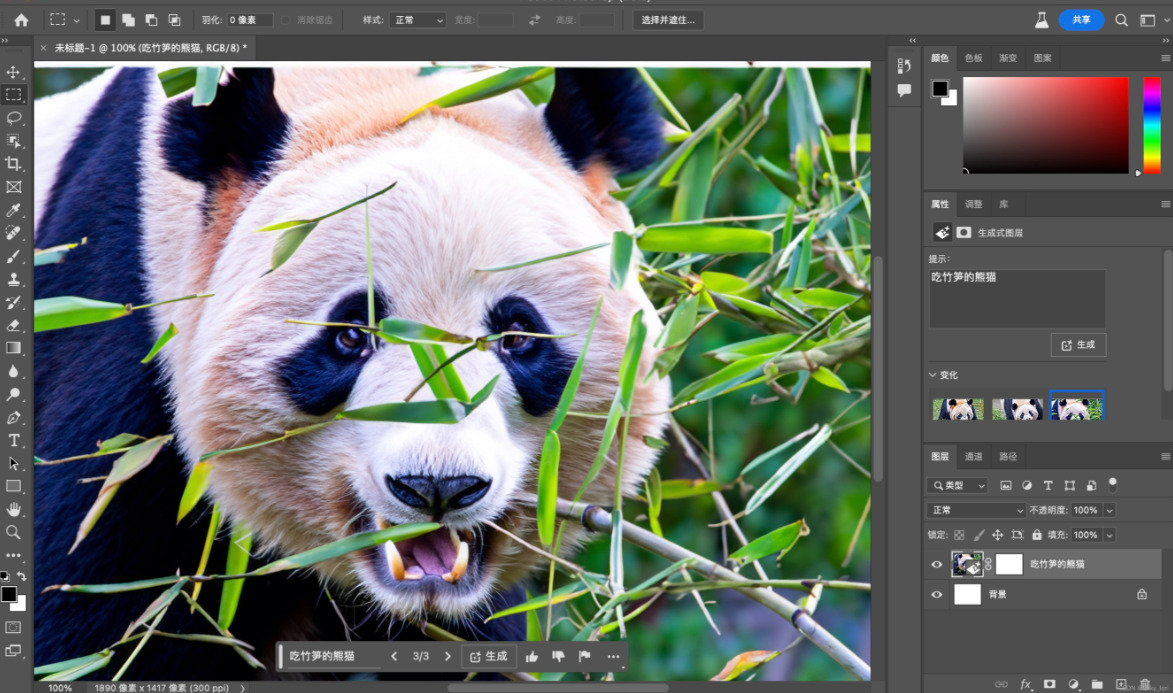Toggle visibility of 背景 layer
Screen dimensions: 1173x693
pos(937,594)
